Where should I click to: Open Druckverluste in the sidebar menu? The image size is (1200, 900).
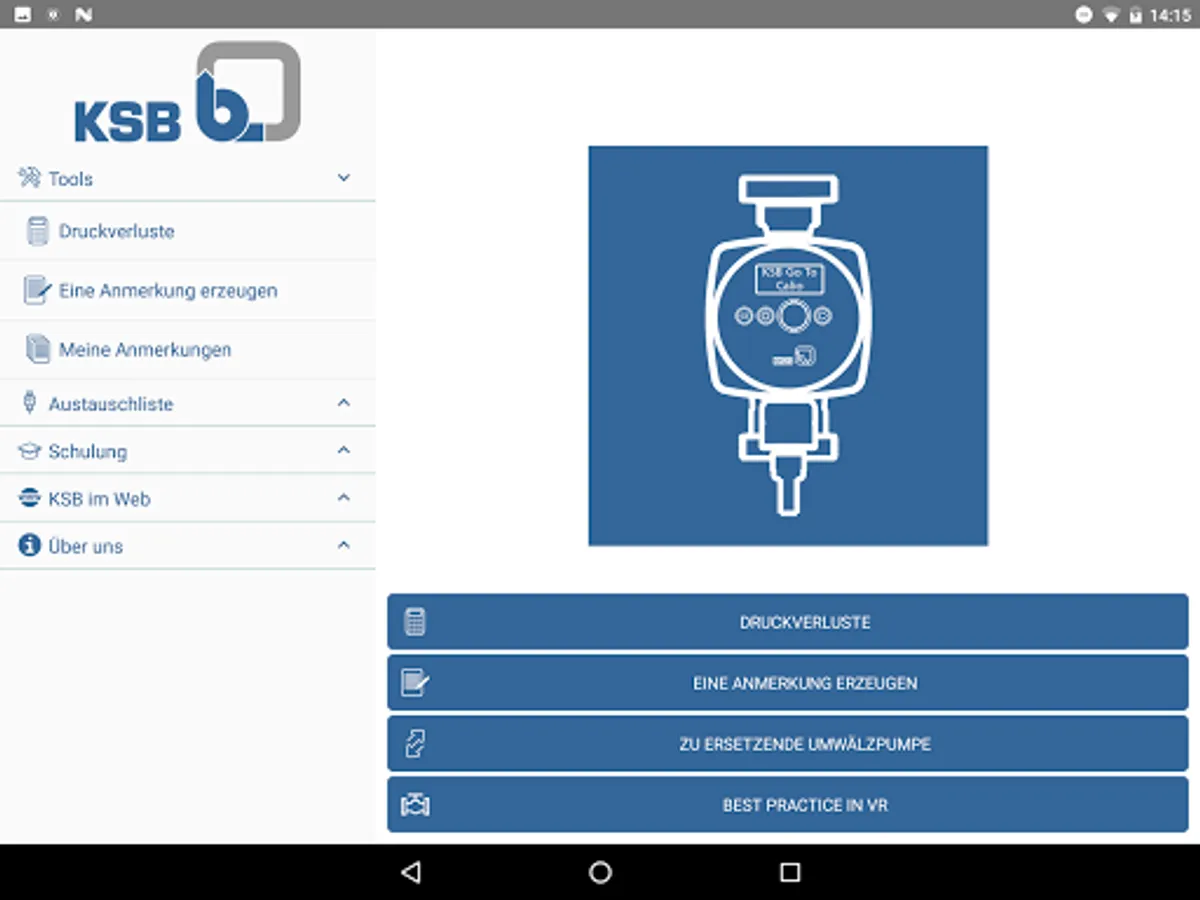[188, 231]
